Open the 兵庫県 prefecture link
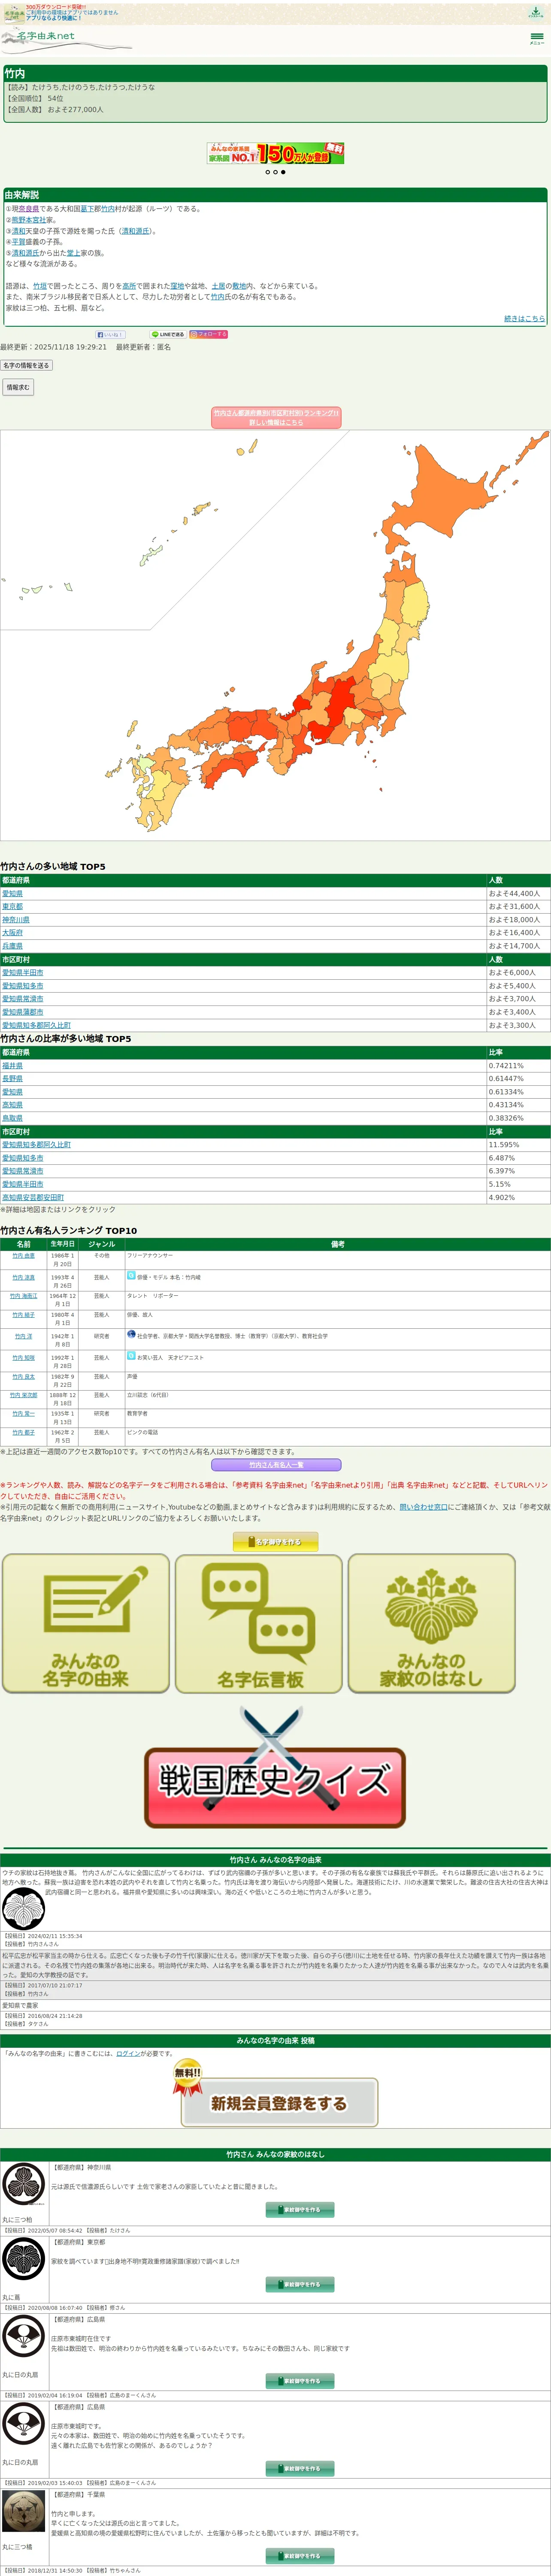This screenshot has height=2576, width=551. [12, 945]
